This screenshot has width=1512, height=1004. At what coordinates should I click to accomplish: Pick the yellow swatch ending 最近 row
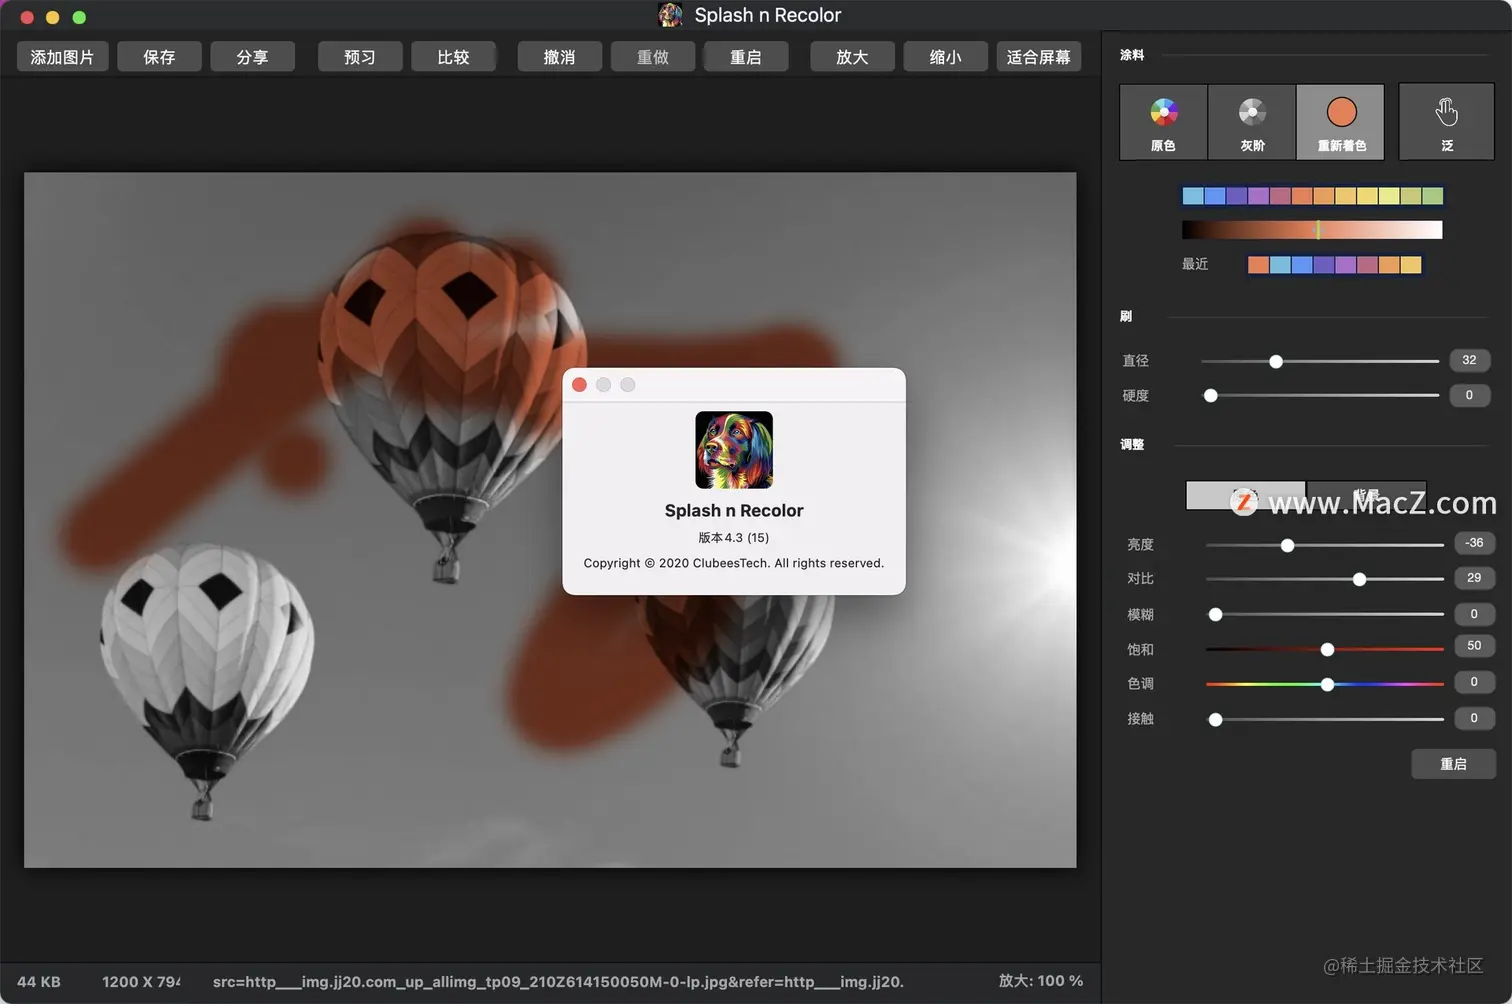(x=1411, y=265)
